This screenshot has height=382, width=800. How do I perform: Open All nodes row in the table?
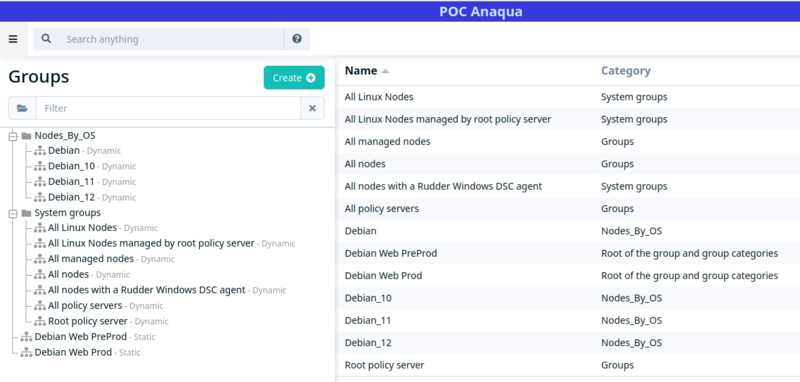point(567,164)
